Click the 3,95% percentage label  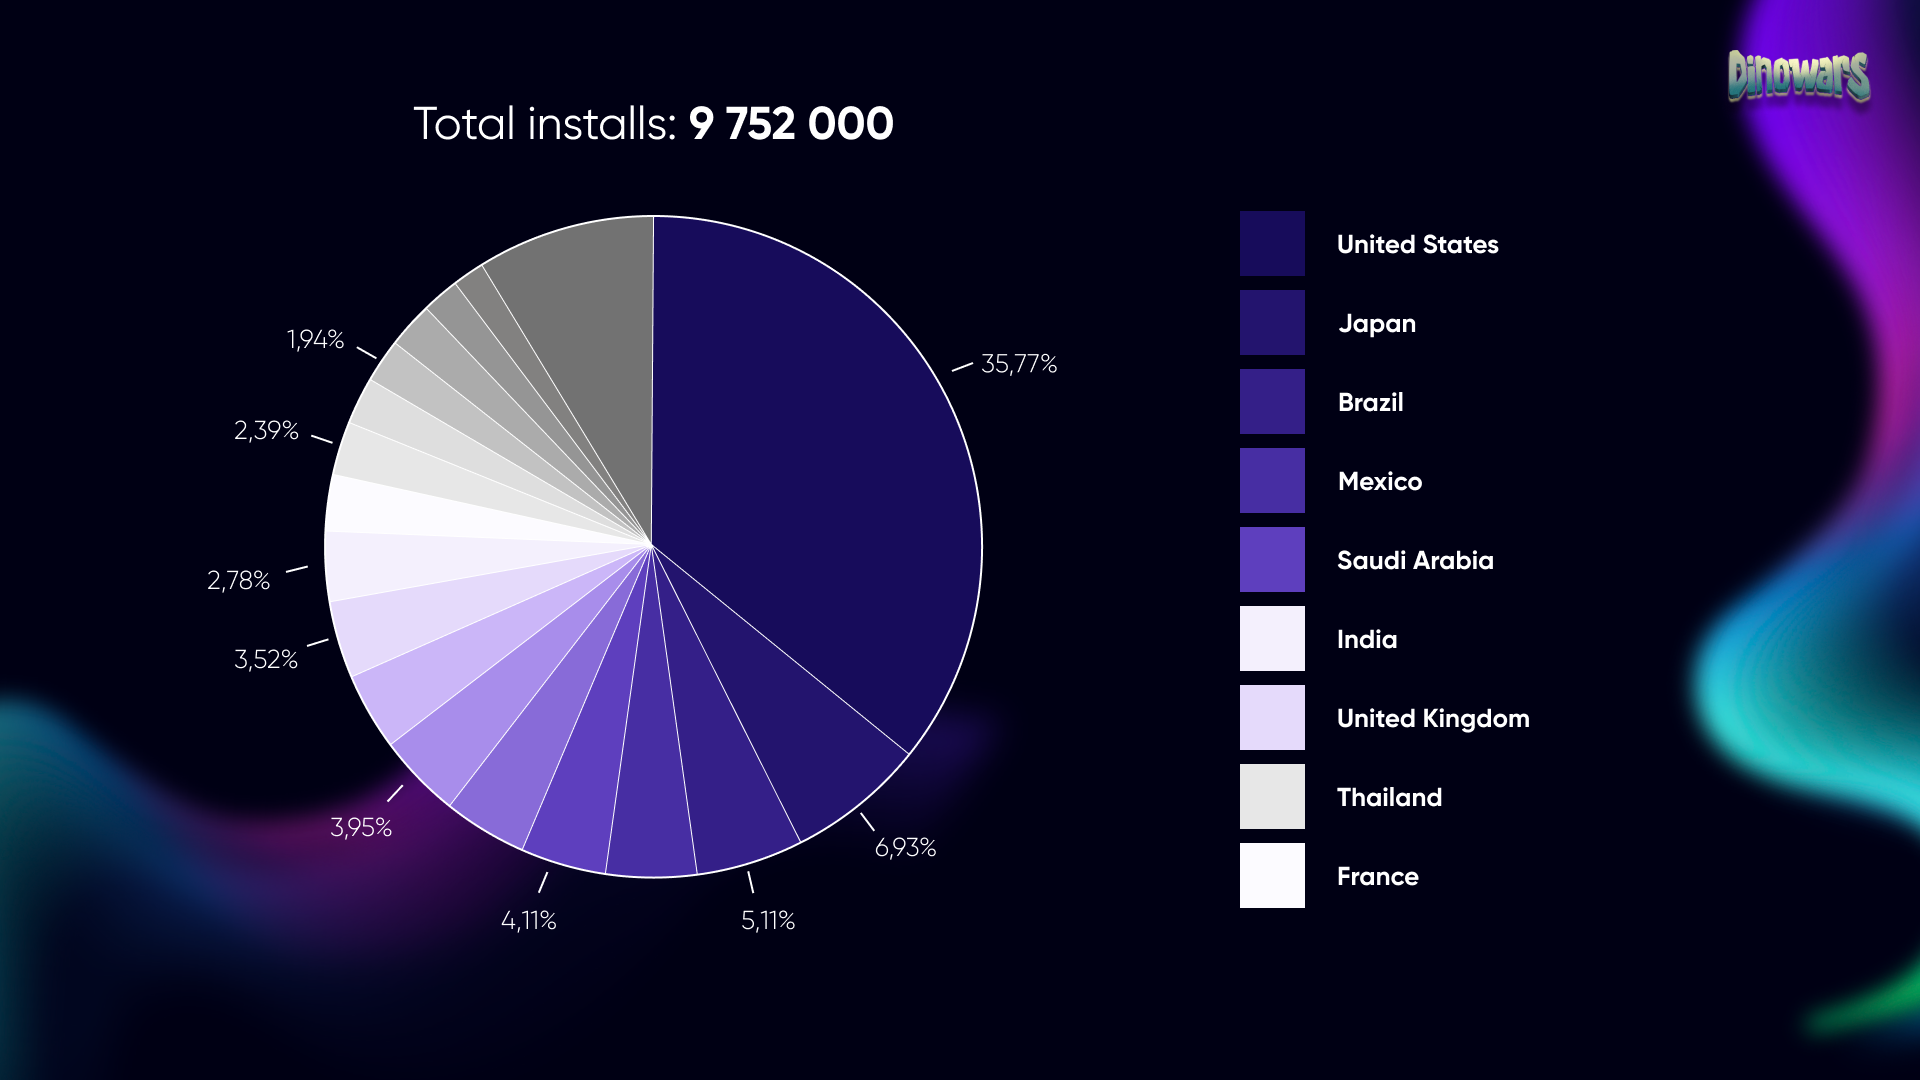361,828
